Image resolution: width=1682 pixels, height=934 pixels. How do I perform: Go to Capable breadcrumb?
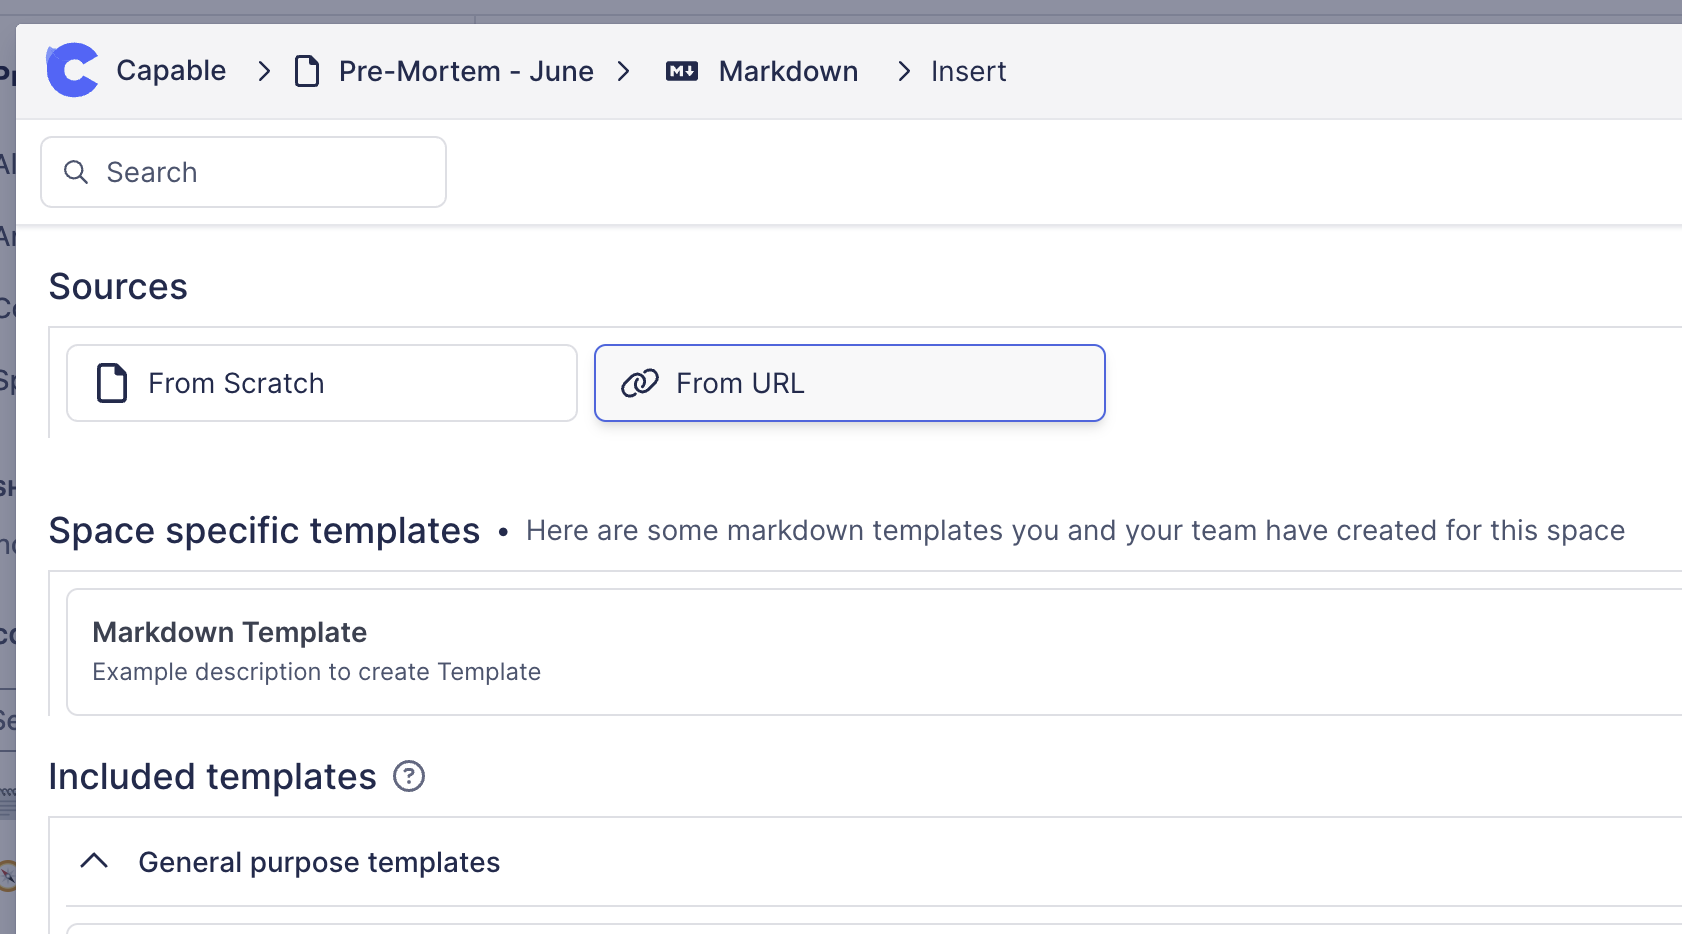[171, 71]
